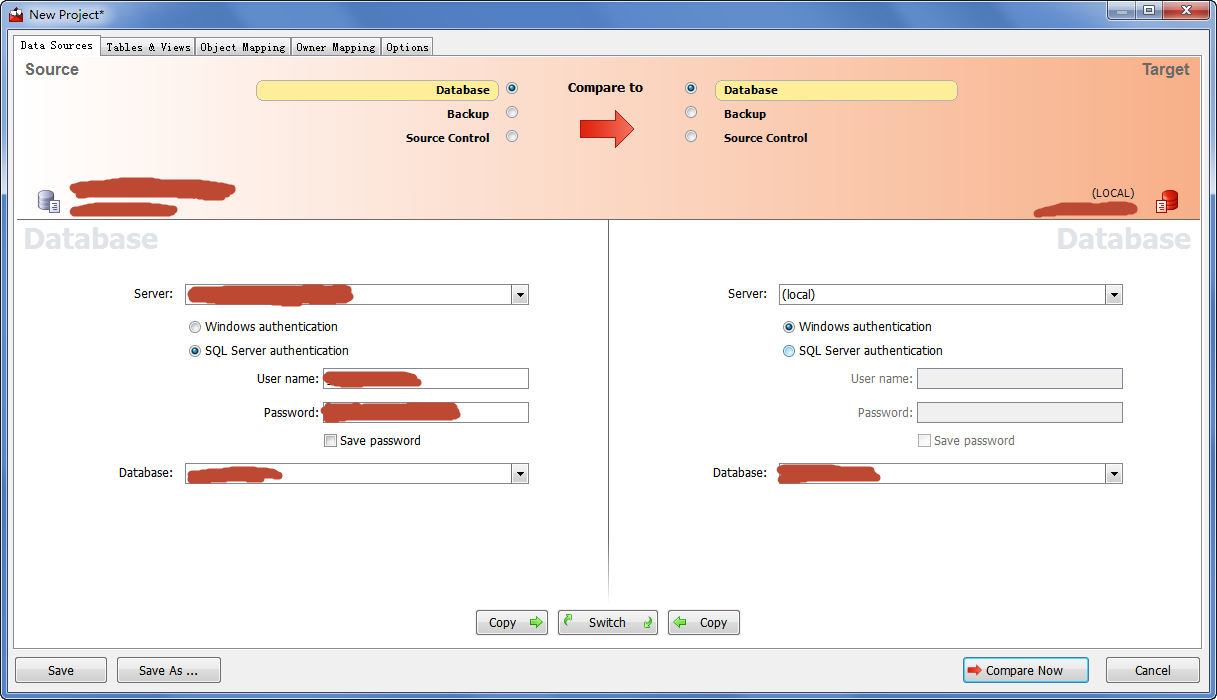Screen dimensions: 1217x700
Task: Click the (LOCAL) target summary label
Action: pos(1113,193)
